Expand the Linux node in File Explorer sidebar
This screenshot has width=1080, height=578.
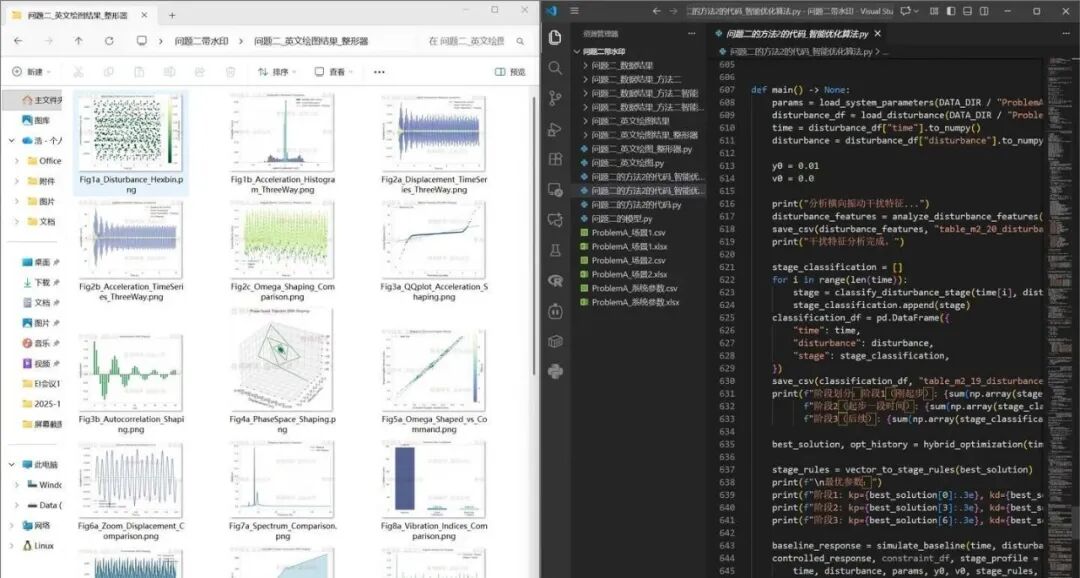[12, 546]
